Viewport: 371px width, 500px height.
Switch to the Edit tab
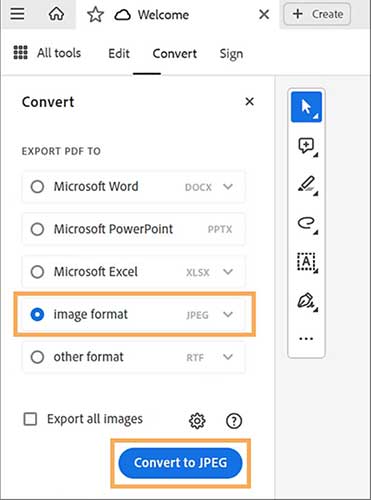pyautogui.click(x=119, y=53)
